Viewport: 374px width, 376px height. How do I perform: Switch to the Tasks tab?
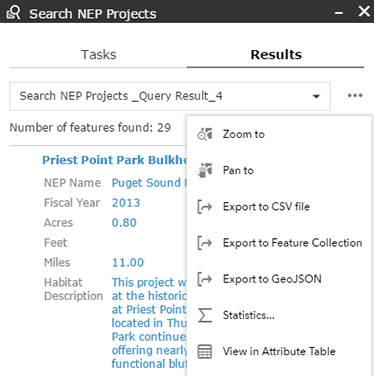tap(99, 54)
